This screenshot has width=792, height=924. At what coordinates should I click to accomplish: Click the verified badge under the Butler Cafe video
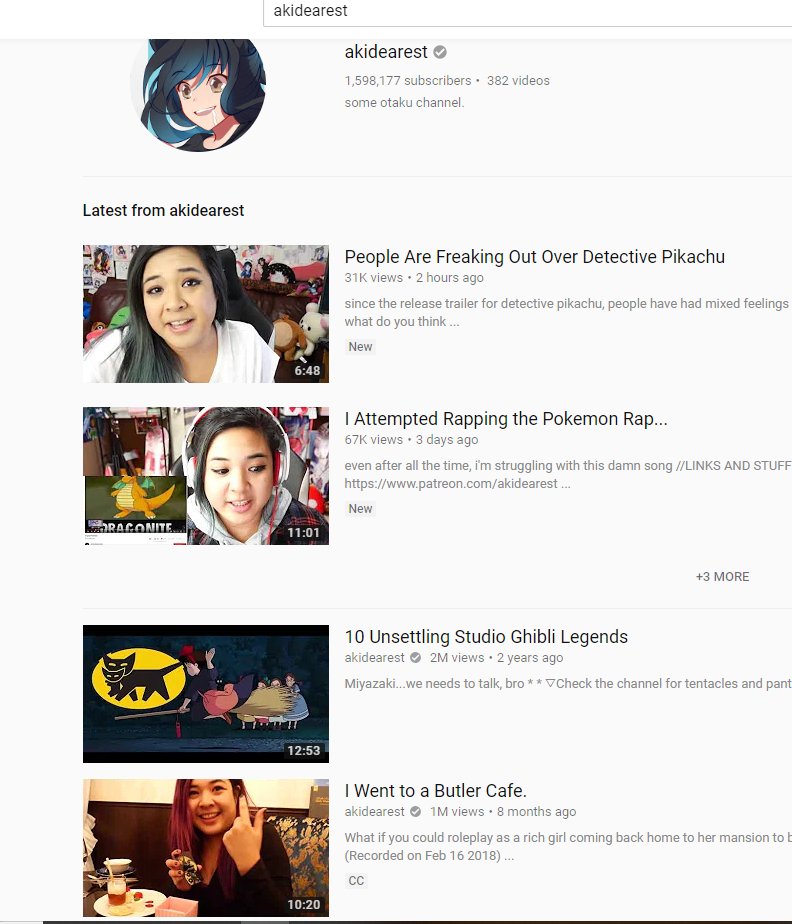tap(415, 811)
